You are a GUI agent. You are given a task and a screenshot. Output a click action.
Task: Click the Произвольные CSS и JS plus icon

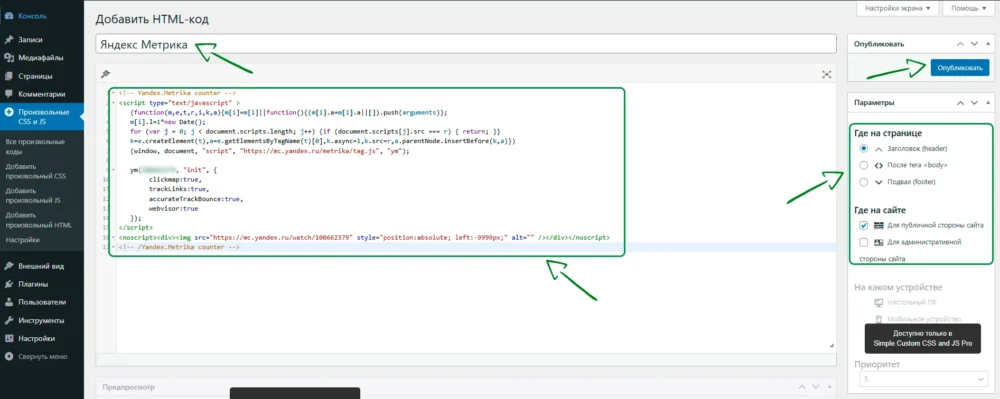9,112
